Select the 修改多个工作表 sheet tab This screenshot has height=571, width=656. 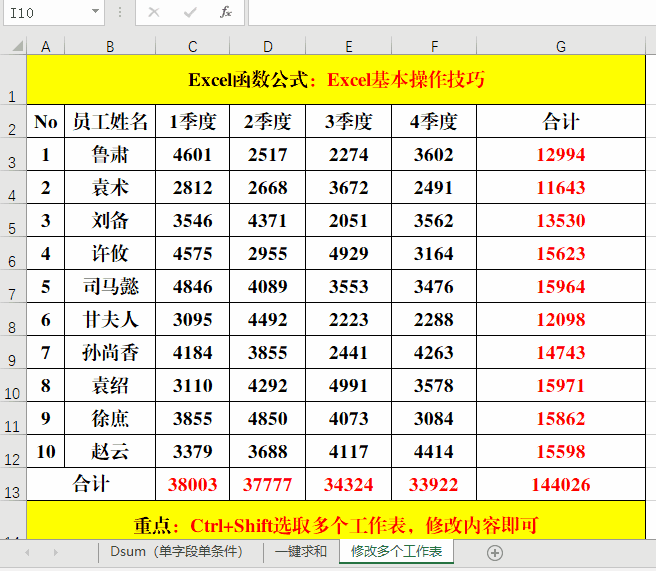pos(396,552)
